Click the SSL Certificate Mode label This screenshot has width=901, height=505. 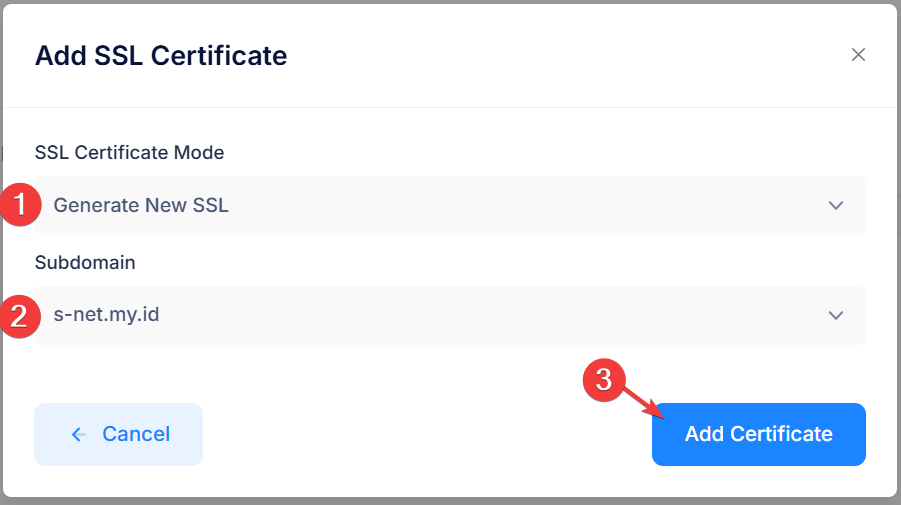[x=129, y=152]
